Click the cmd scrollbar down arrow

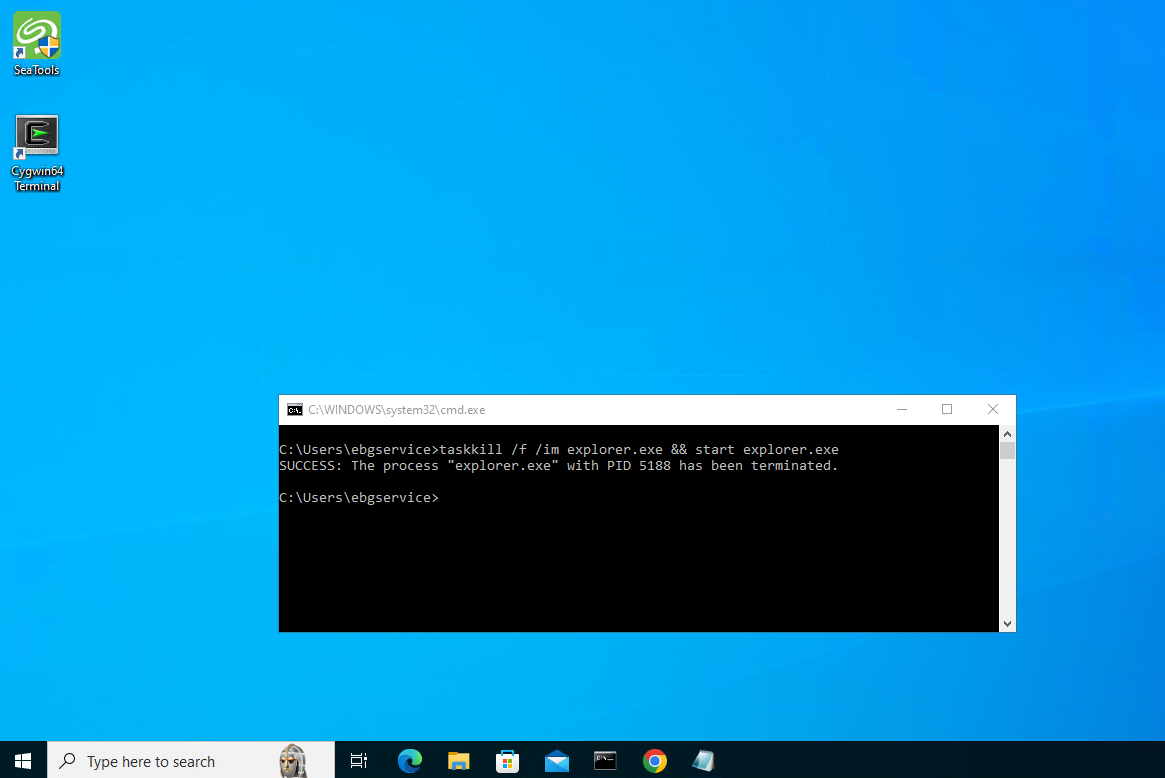click(1007, 623)
